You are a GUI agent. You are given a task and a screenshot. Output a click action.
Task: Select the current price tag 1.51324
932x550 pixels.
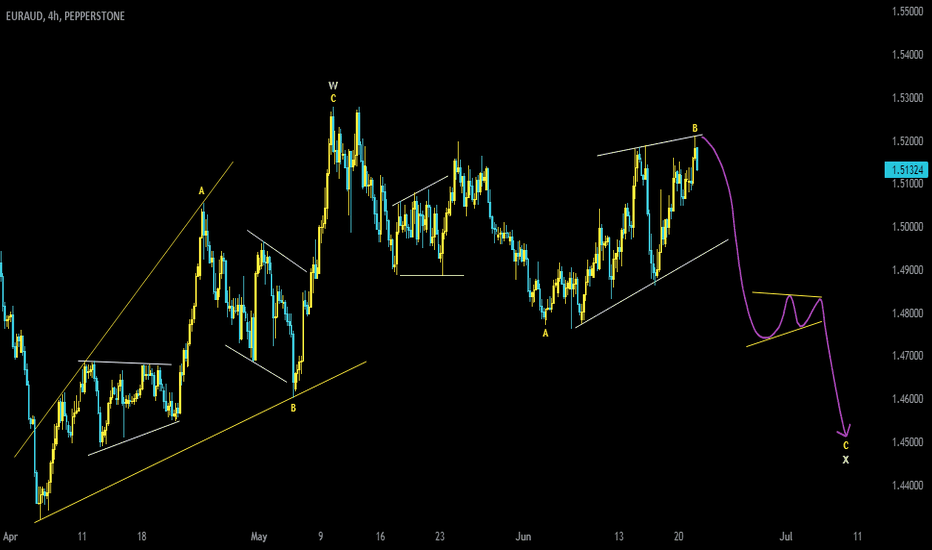pos(907,170)
